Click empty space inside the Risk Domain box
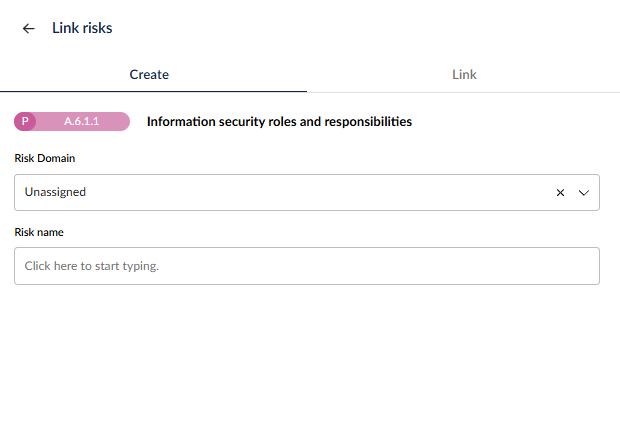Viewport: 620px width, 421px height. (x=316, y=193)
